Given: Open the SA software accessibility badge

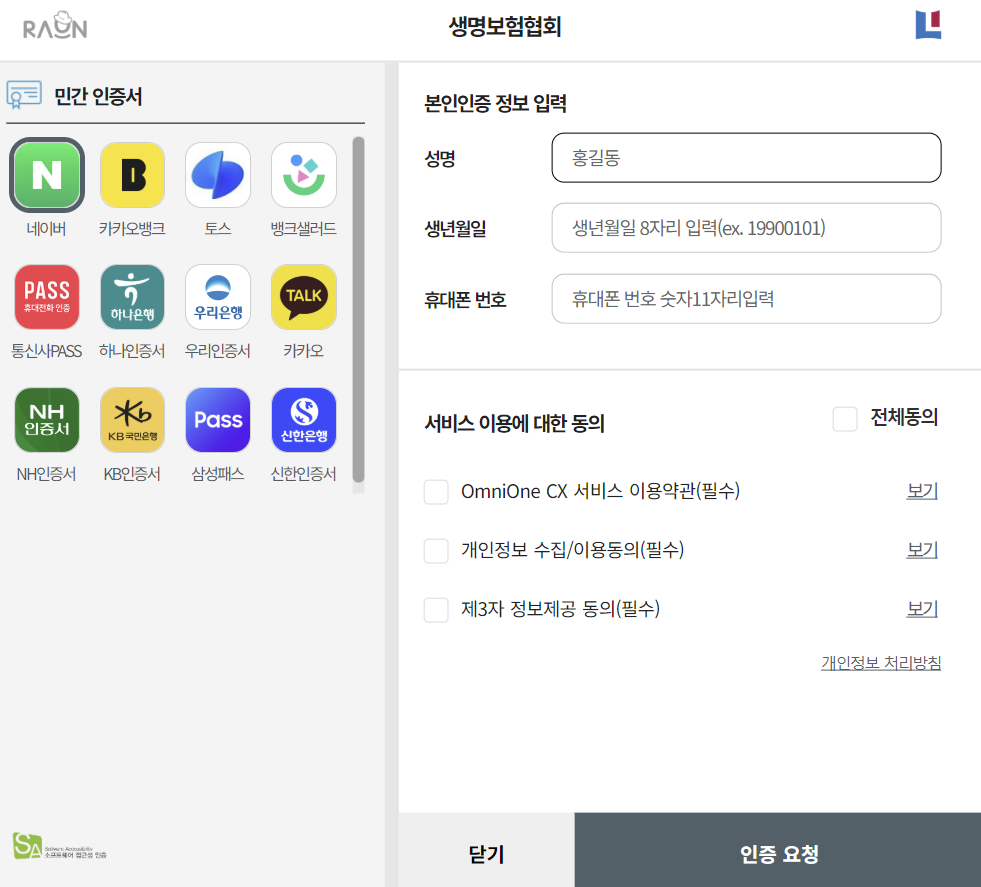Looking at the screenshot, I should pyautogui.click(x=59, y=846).
